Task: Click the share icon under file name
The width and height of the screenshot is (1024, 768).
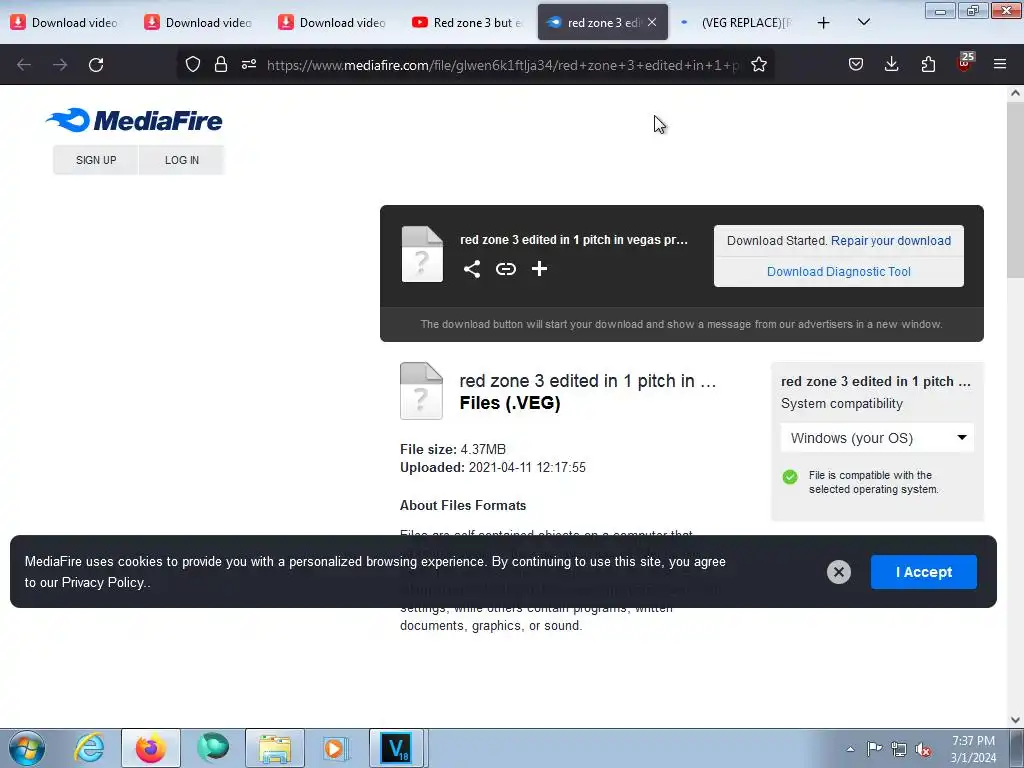Action: (472, 269)
